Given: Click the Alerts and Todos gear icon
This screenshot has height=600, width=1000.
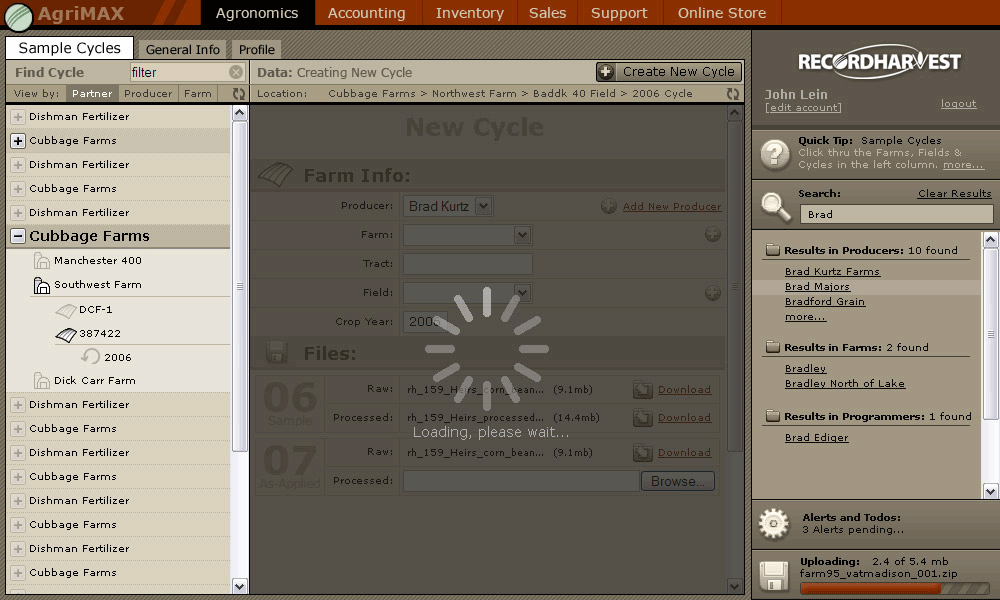Looking at the screenshot, I should tap(774, 523).
